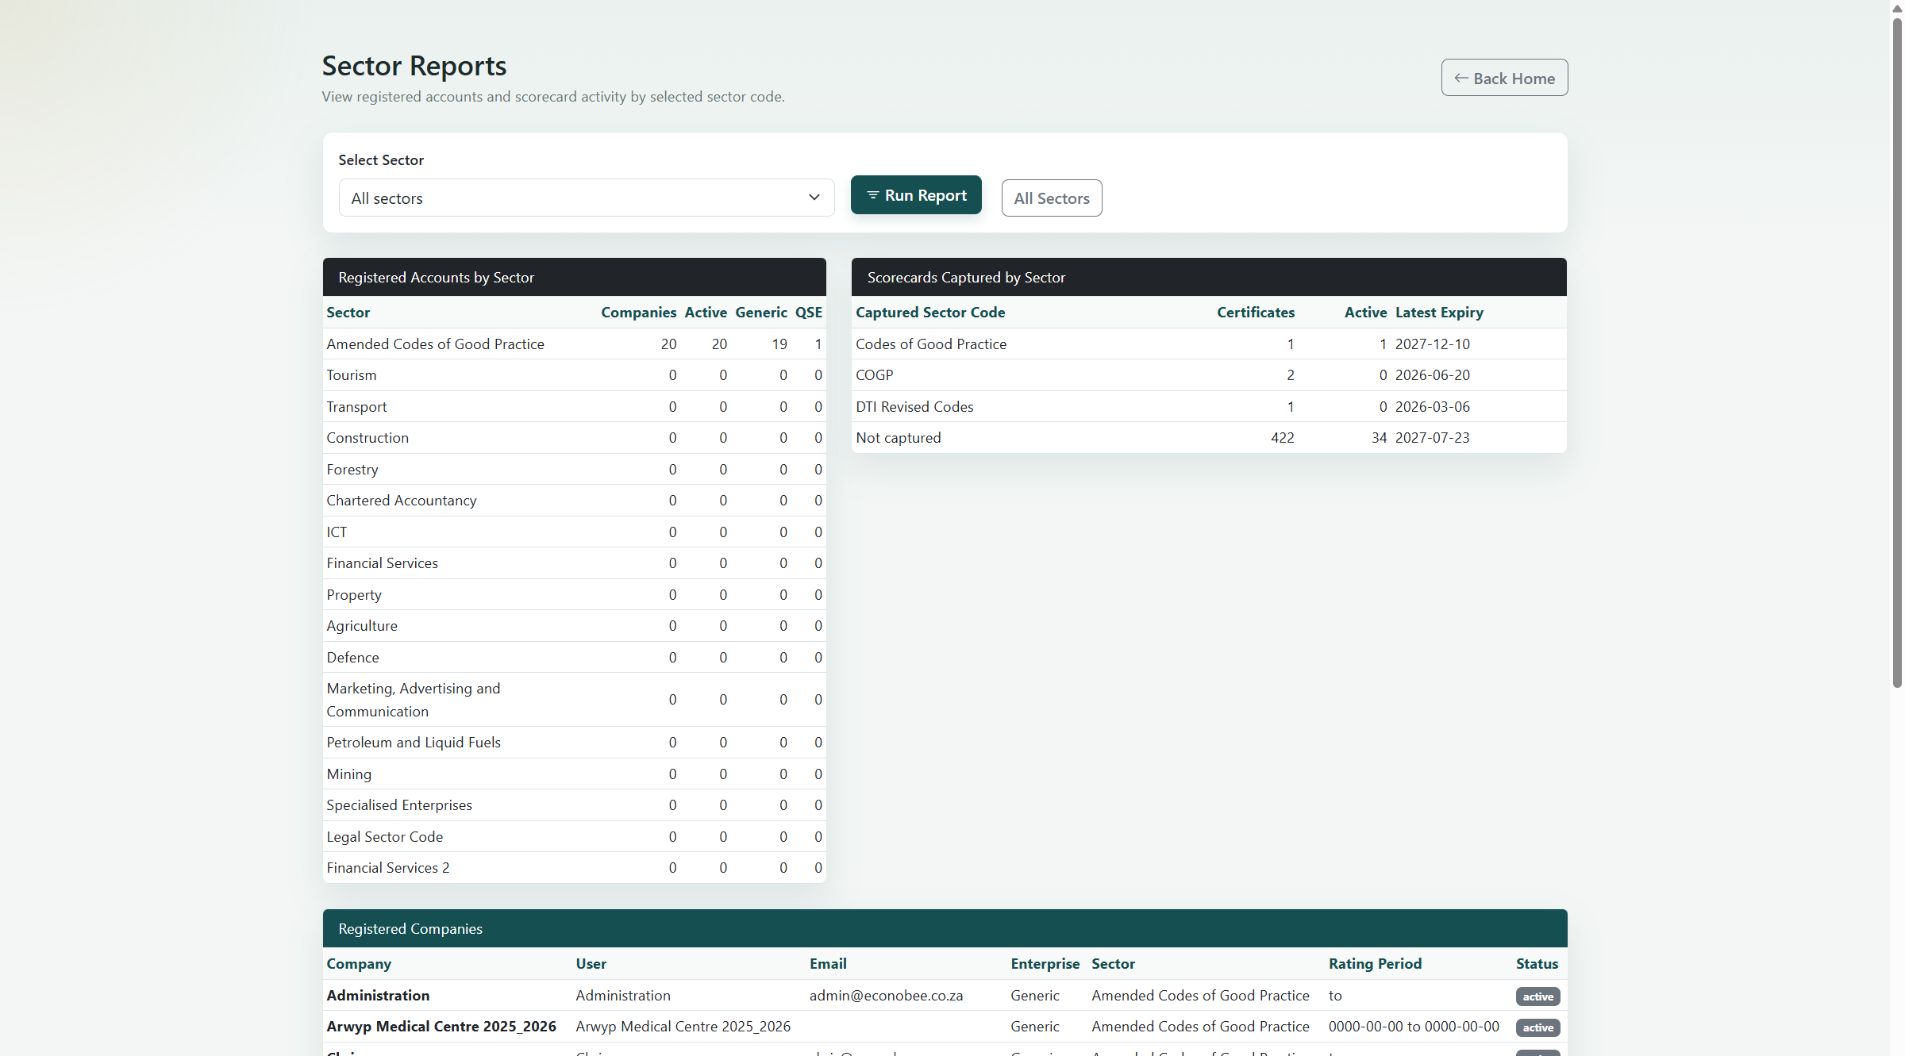Open the Select Sector dropdown
The width and height of the screenshot is (1905, 1056).
tap(586, 198)
